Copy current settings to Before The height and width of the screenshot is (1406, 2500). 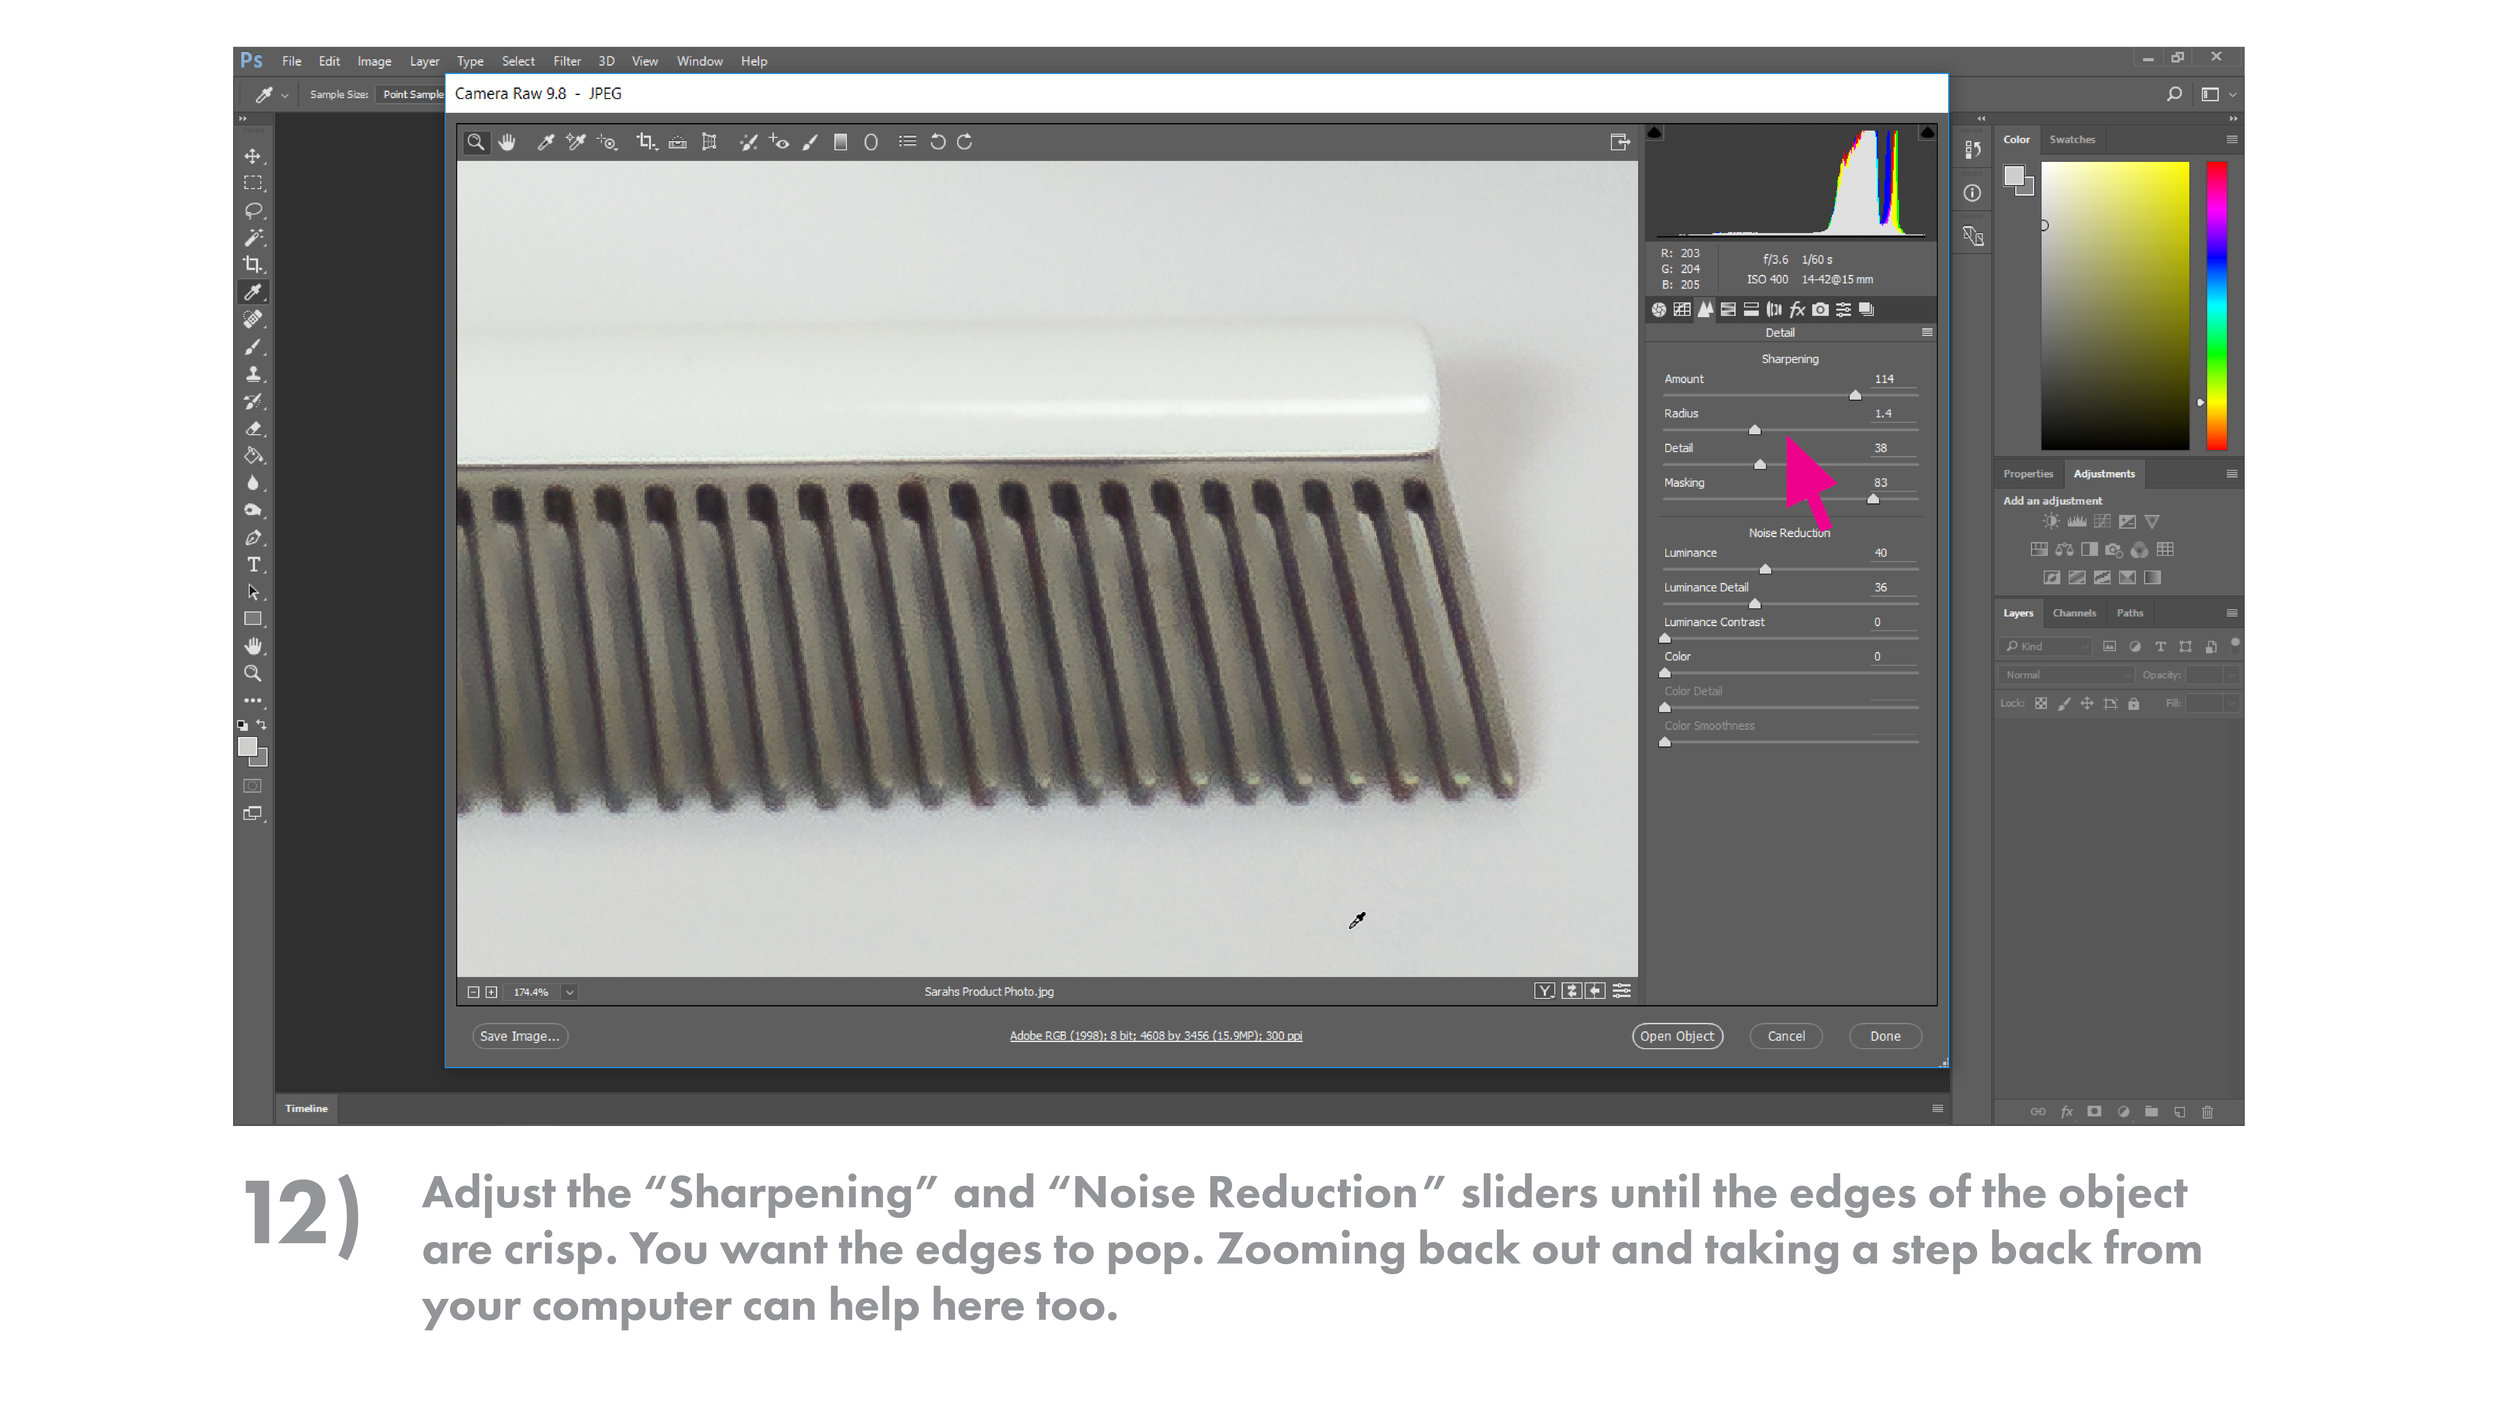[x=1596, y=991]
